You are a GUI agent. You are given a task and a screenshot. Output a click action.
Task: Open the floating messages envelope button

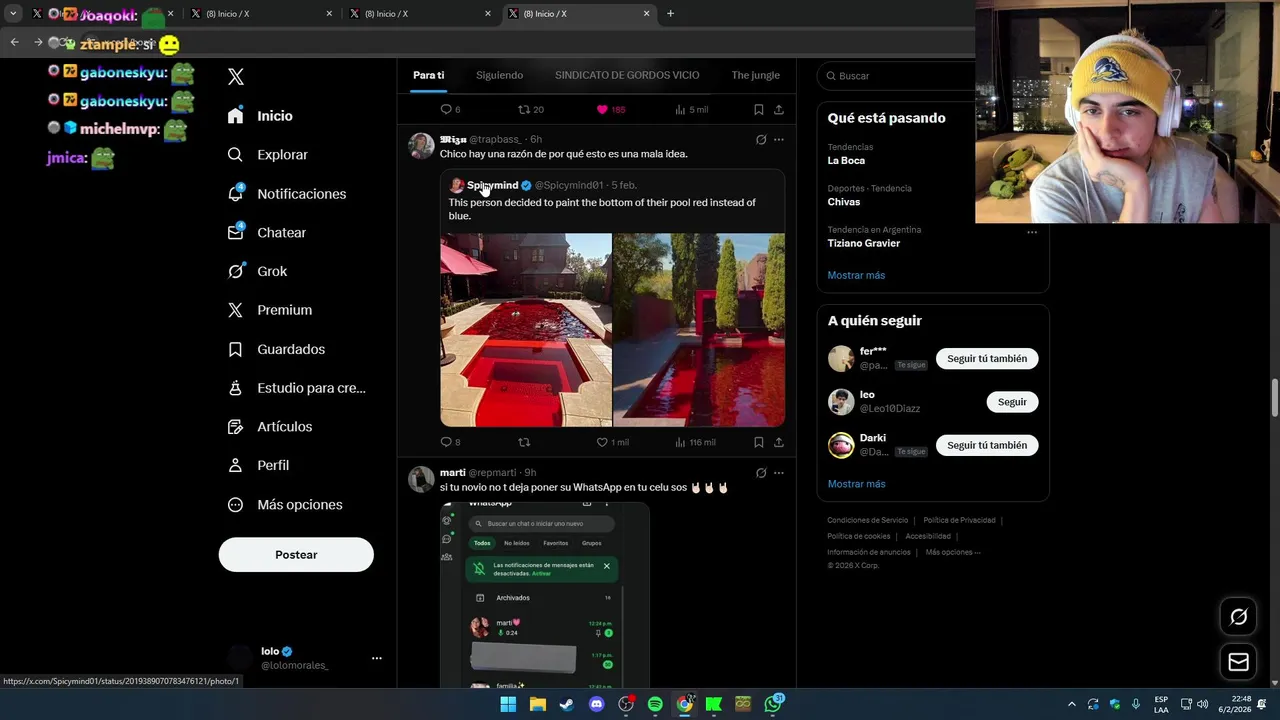tap(1238, 662)
